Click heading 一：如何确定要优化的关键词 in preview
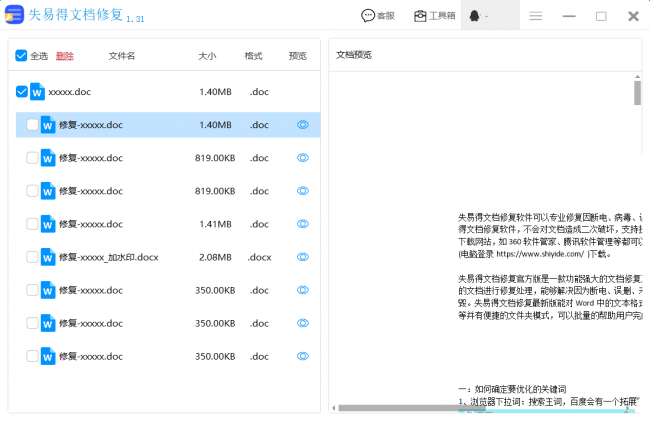The image size is (650, 421). (512, 389)
